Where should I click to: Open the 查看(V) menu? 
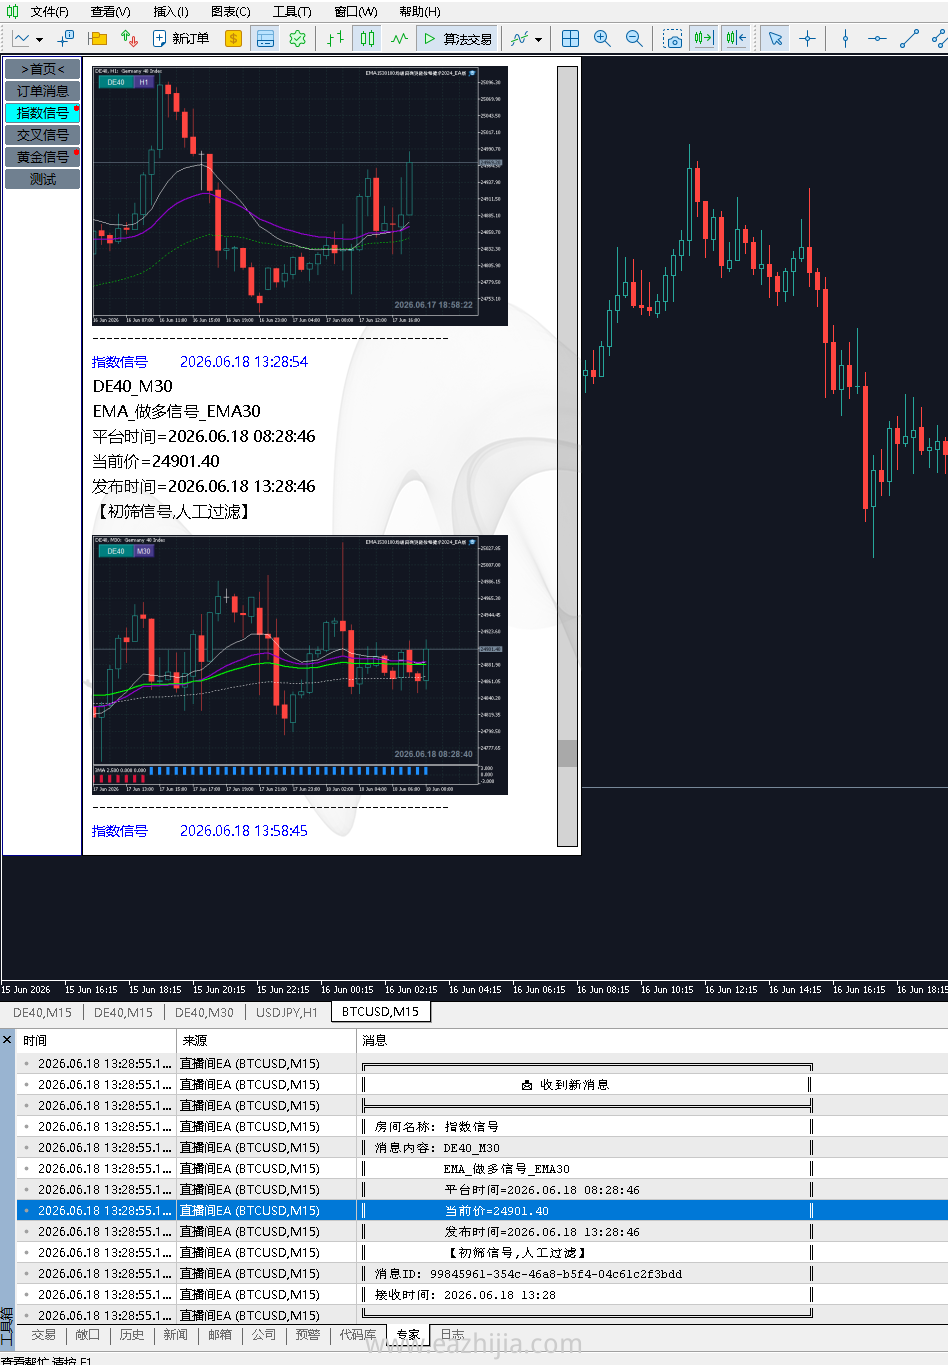[x=110, y=11]
